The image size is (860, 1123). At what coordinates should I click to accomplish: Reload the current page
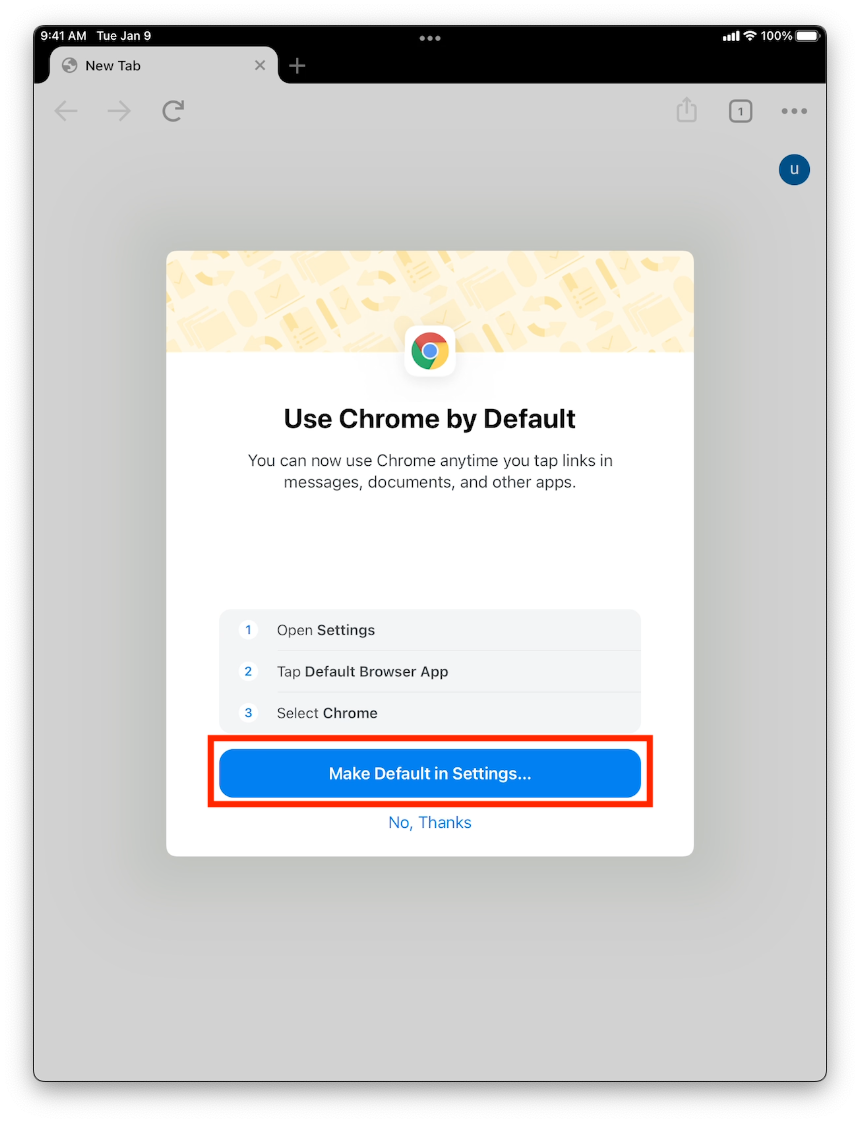point(173,111)
